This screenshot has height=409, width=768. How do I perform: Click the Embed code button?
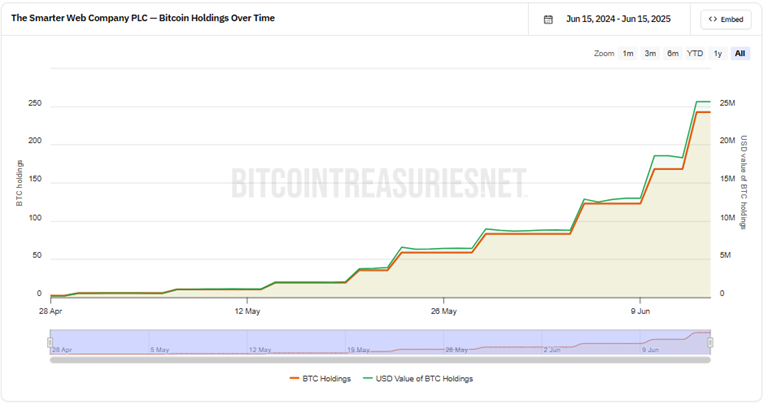[726, 19]
